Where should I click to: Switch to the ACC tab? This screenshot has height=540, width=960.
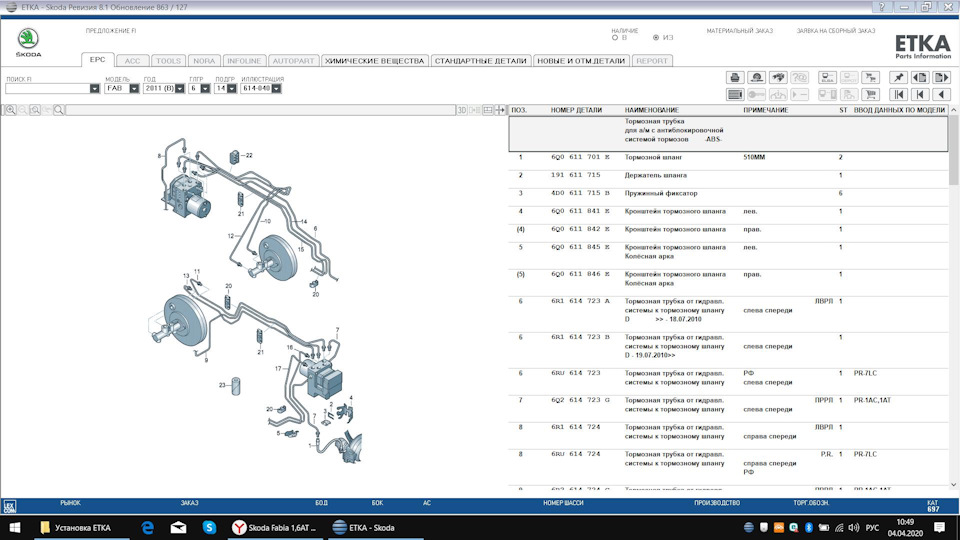tap(132, 61)
